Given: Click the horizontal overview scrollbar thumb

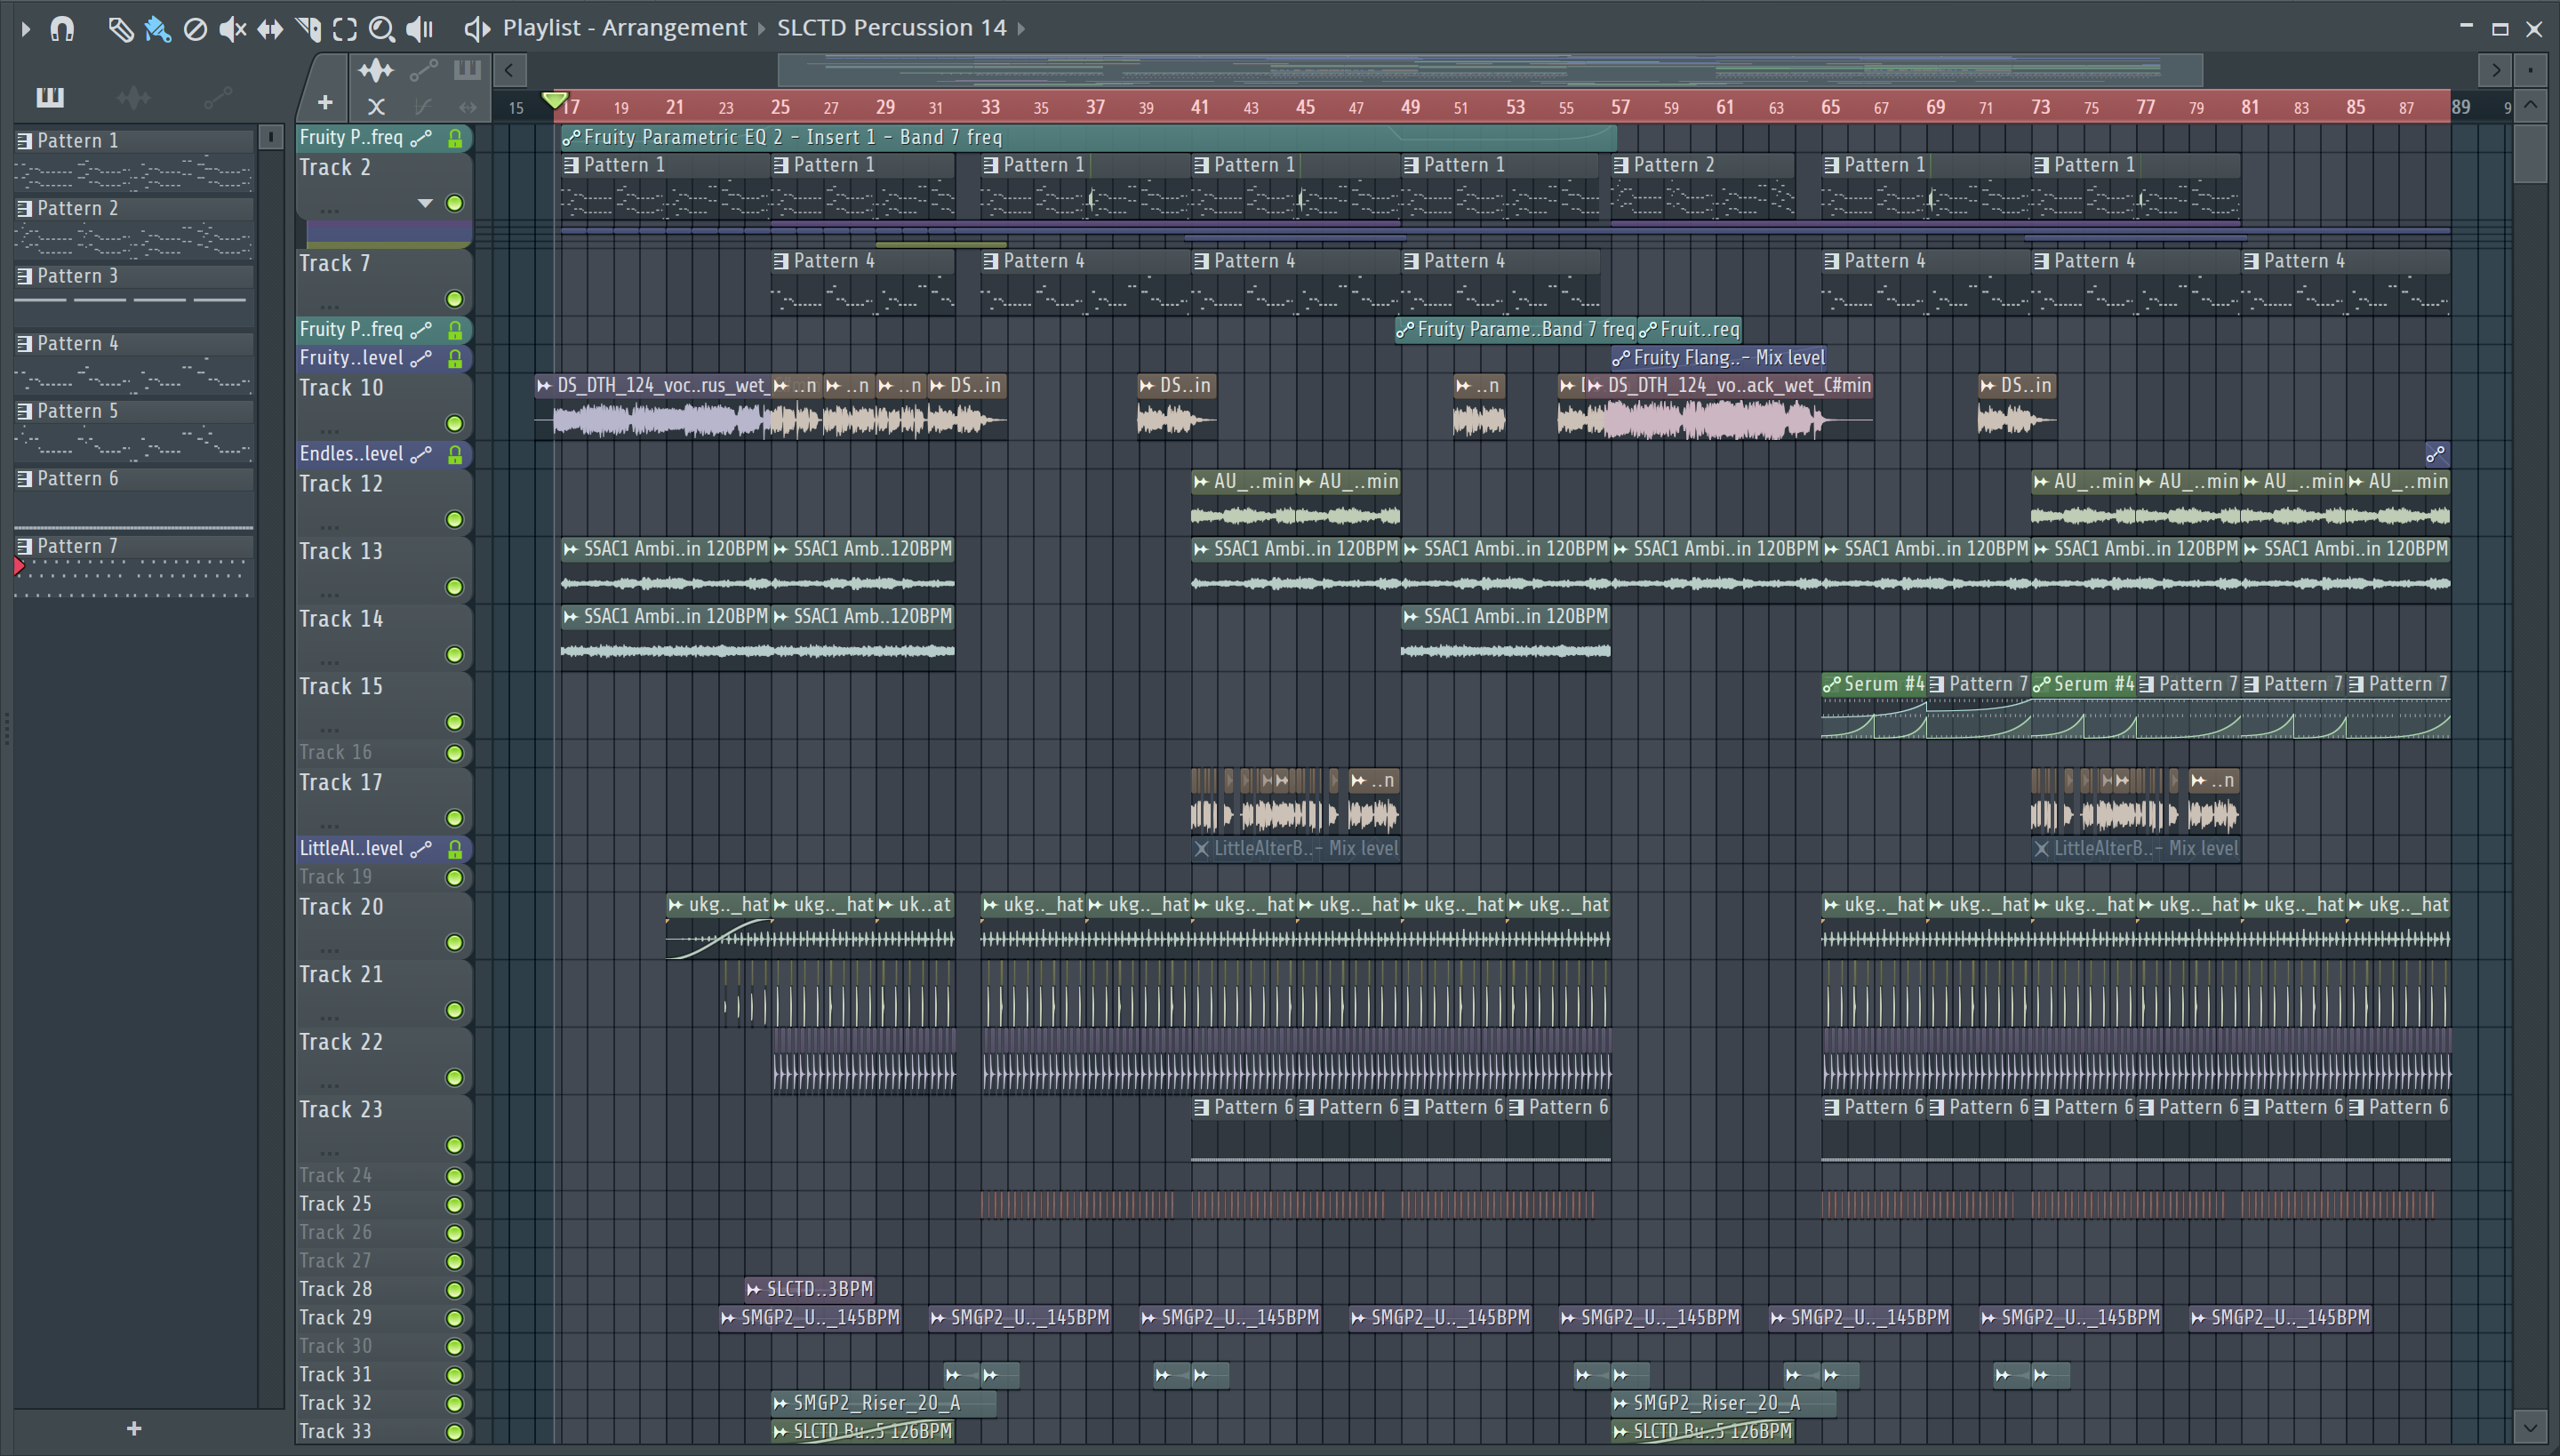Looking at the screenshot, I should pyautogui.click(x=1490, y=70).
